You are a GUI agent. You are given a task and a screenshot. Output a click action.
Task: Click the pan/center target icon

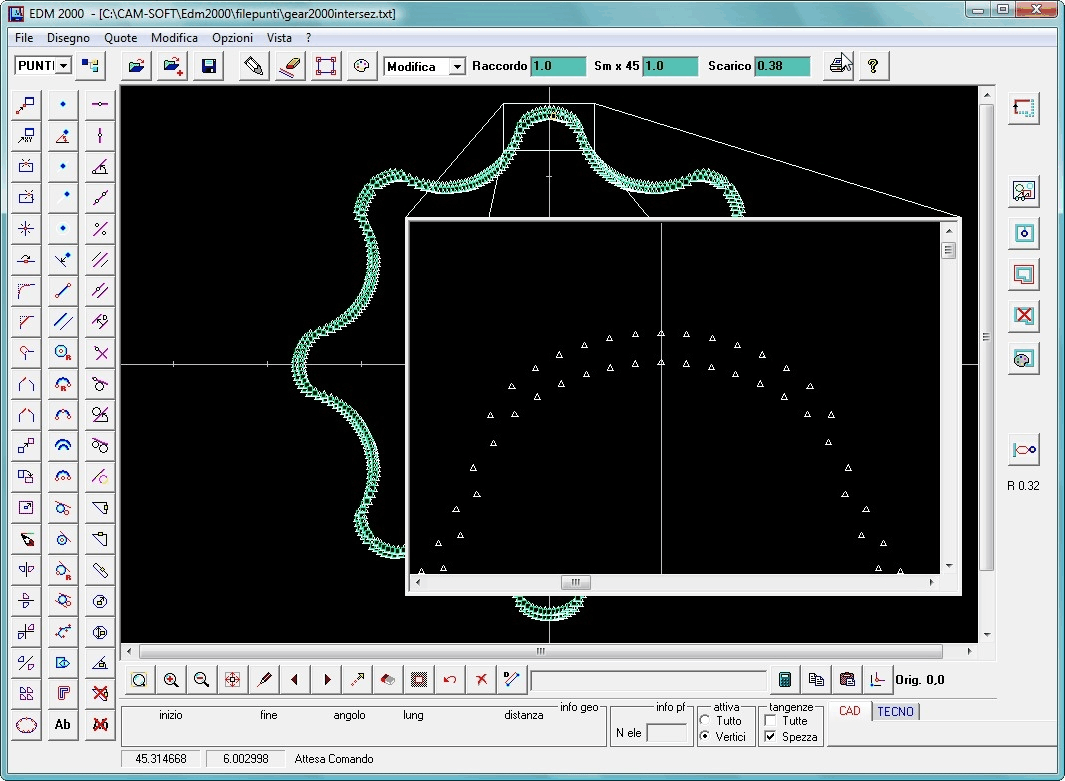click(232, 679)
